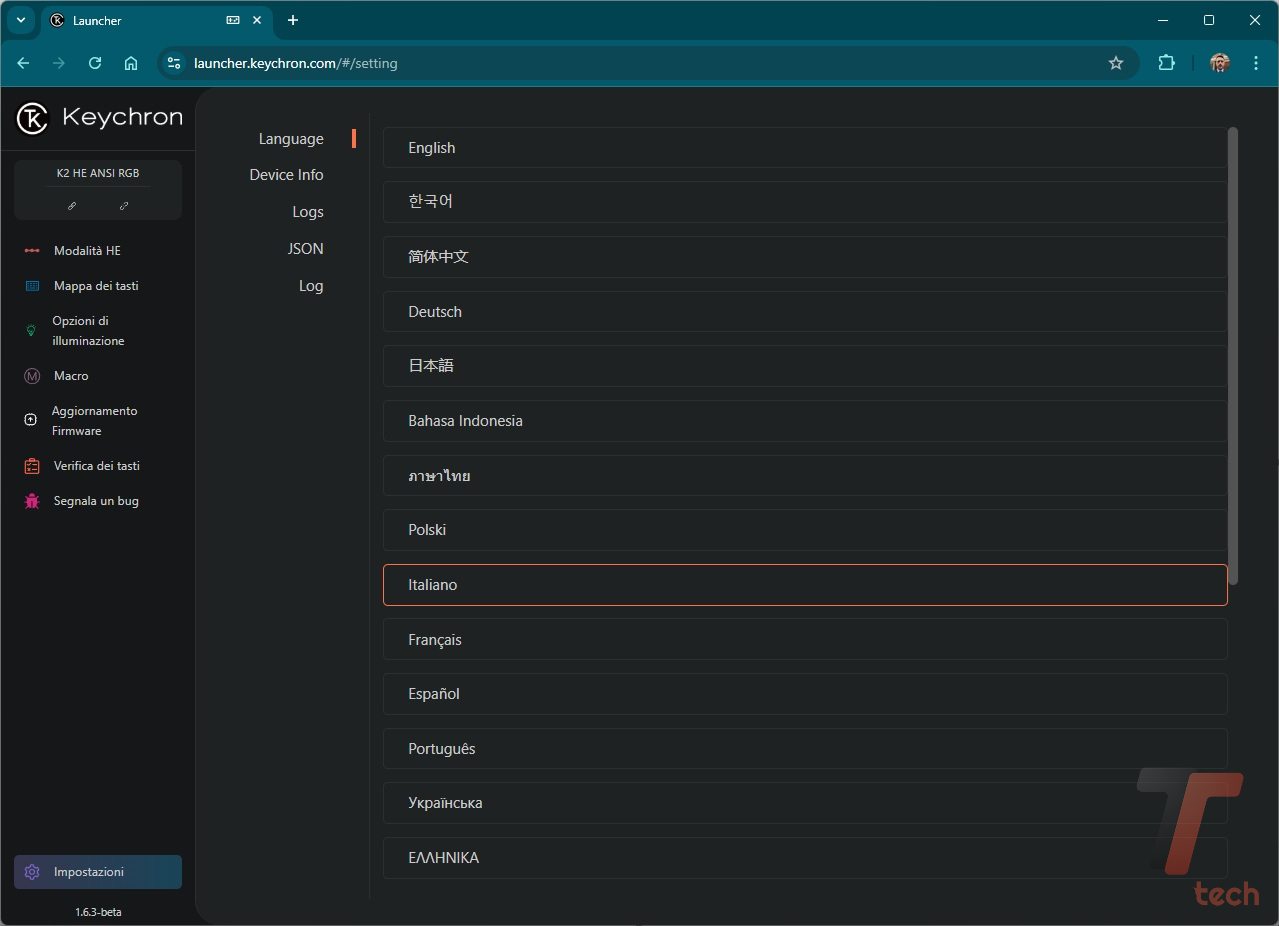Click the Verifica dei tasti clipboard icon
This screenshot has width=1279, height=926.
[x=32, y=466]
